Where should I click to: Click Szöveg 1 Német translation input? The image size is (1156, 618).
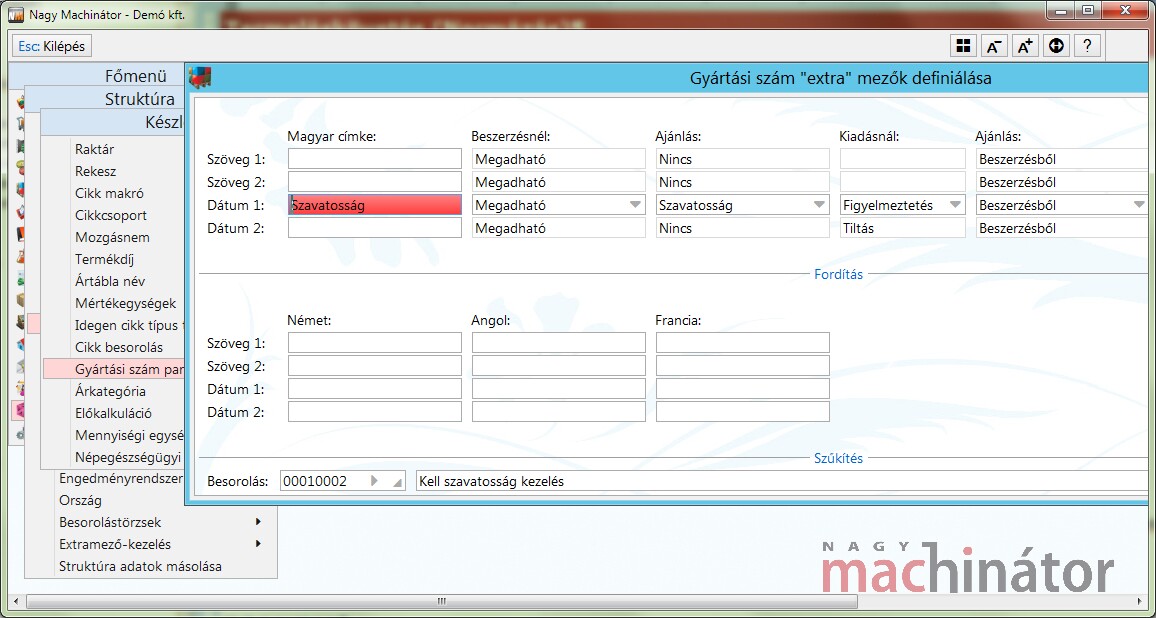click(375, 342)
